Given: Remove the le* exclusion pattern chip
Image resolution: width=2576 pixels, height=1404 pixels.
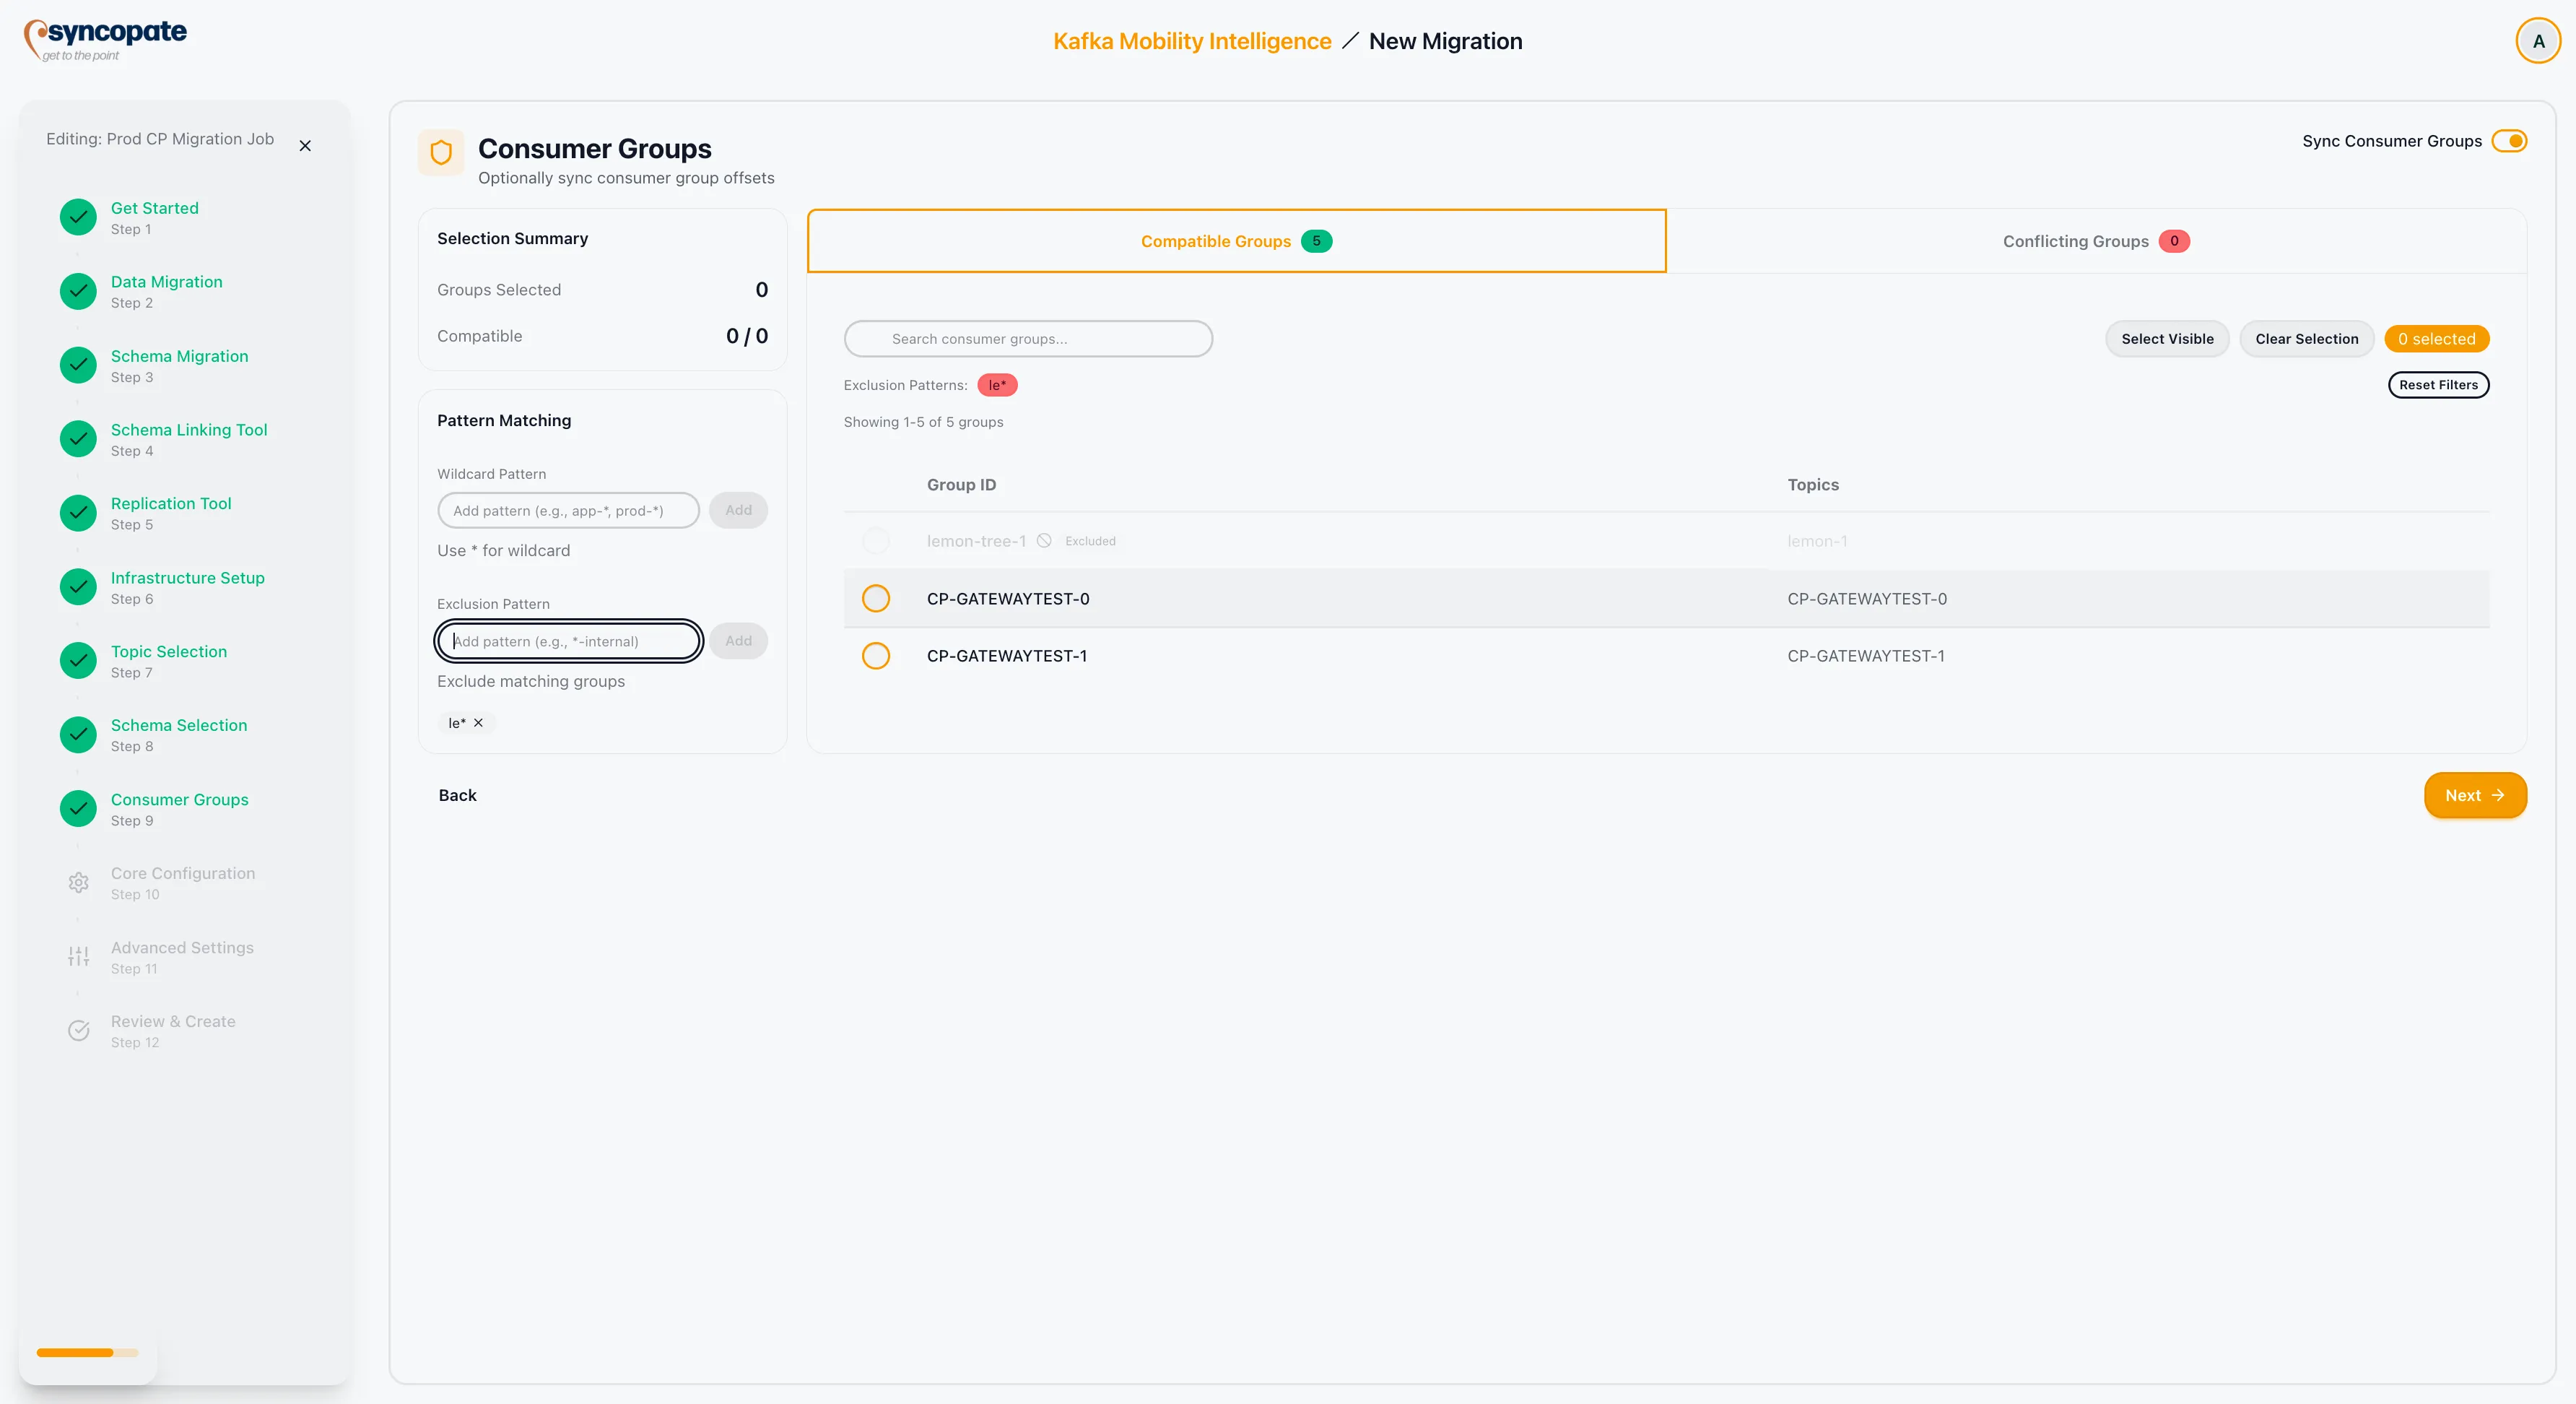Looking at the screenshot, I should tap(478, 723).
